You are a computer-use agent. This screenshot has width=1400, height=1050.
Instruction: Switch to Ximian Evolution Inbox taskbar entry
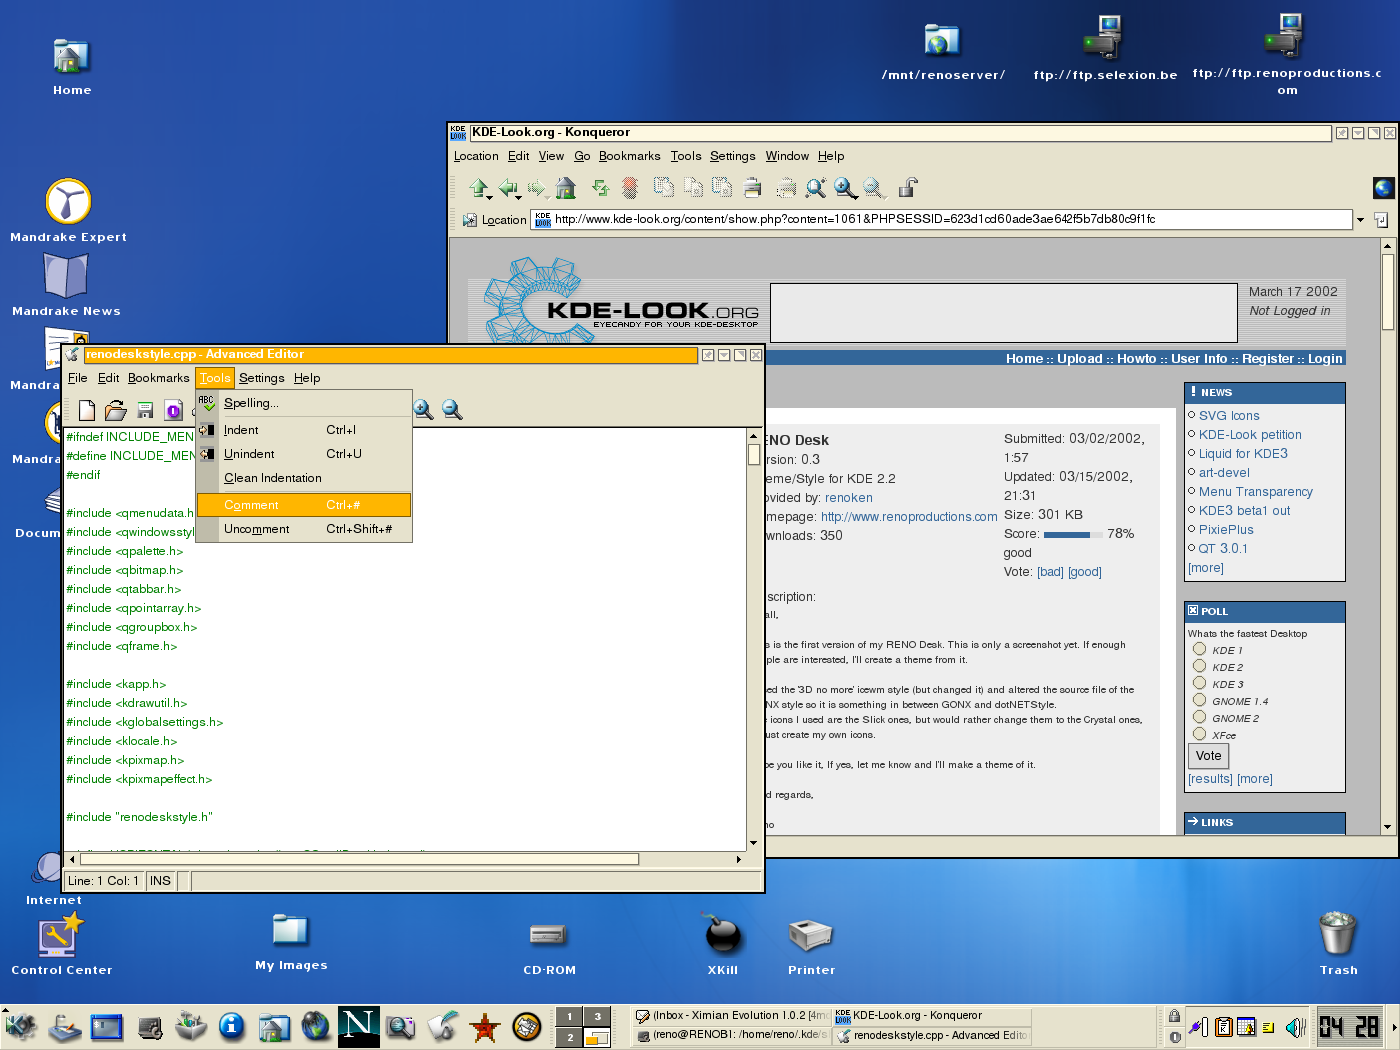point(733,1015)
